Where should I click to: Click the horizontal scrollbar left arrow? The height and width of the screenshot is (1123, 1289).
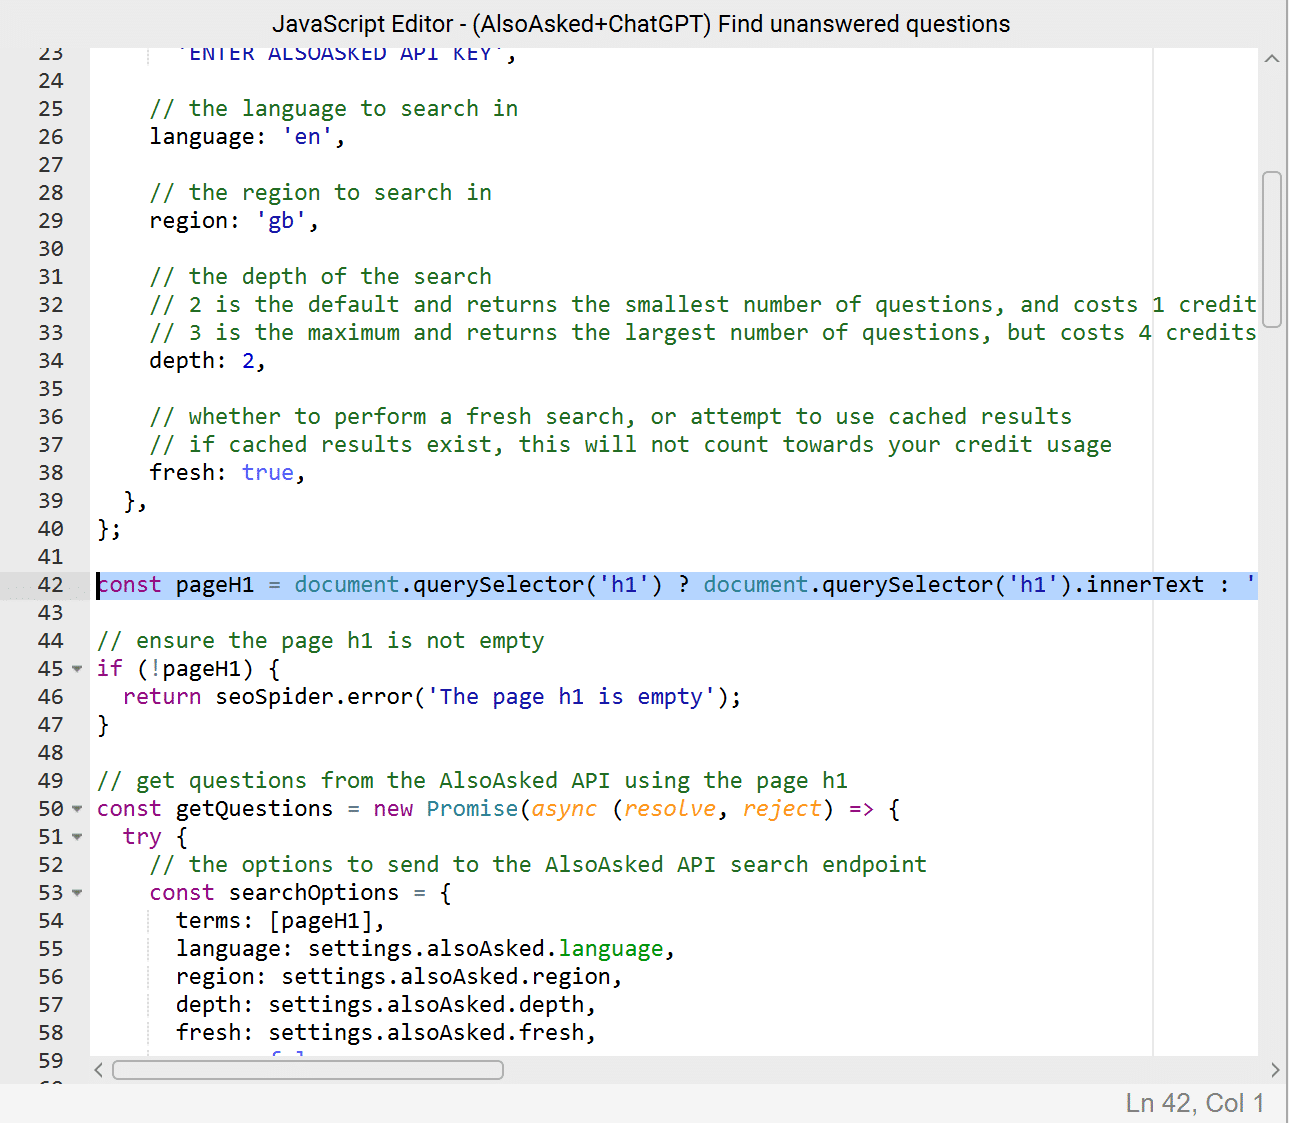tap(98, 1070)
